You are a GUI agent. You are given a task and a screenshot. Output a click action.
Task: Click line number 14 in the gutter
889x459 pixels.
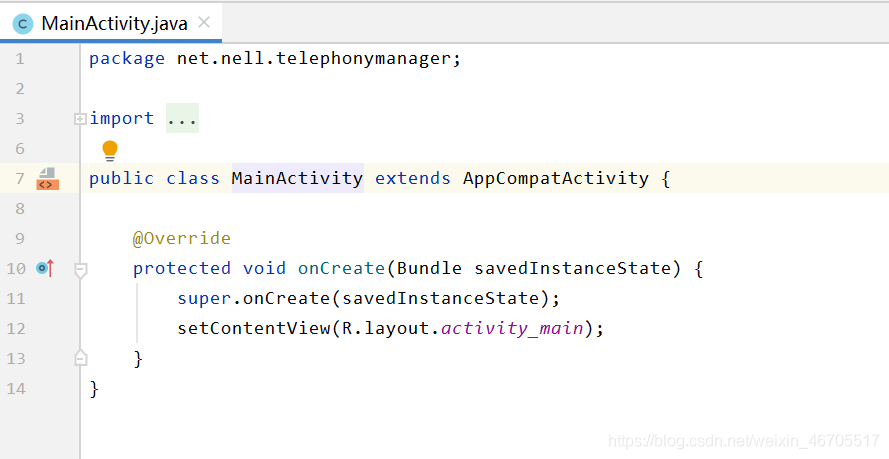pyautogui.click(x=16, y=389)
